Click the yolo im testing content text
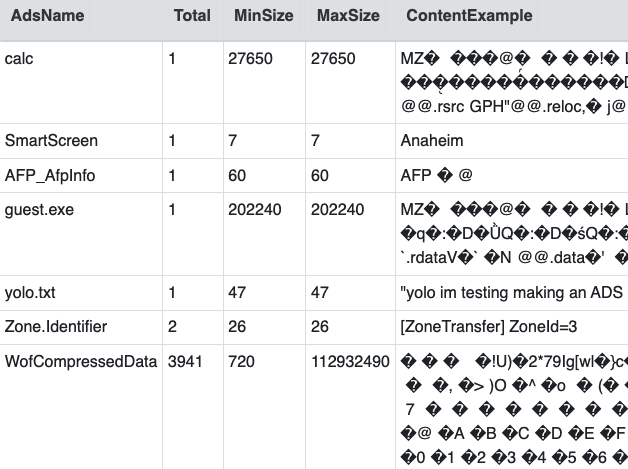628x469 pixels. (511, 293)
